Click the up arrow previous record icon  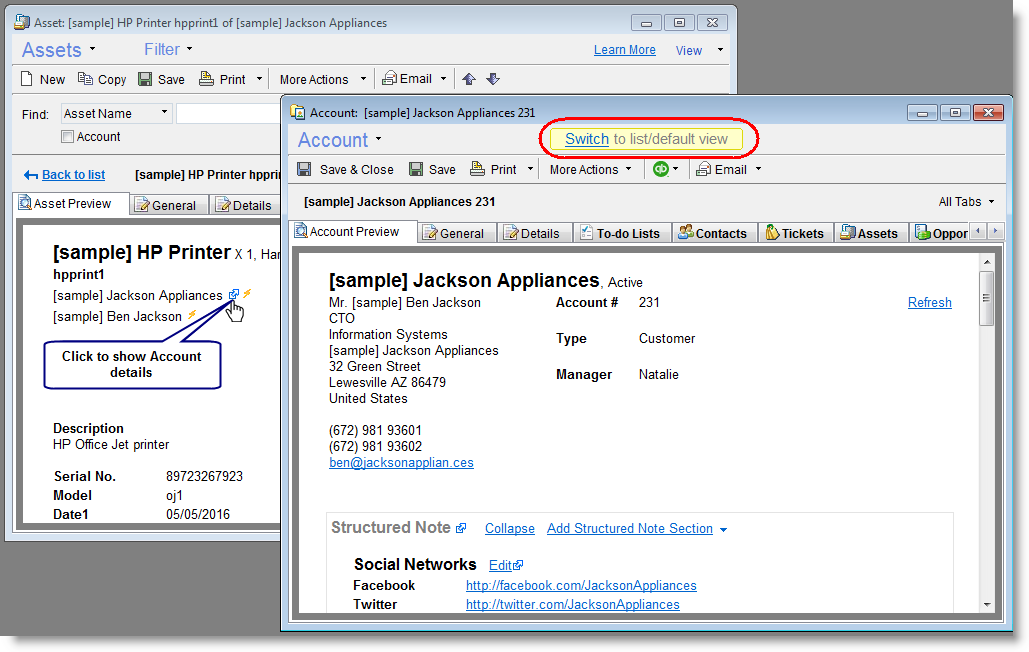[x=469, y=79]
